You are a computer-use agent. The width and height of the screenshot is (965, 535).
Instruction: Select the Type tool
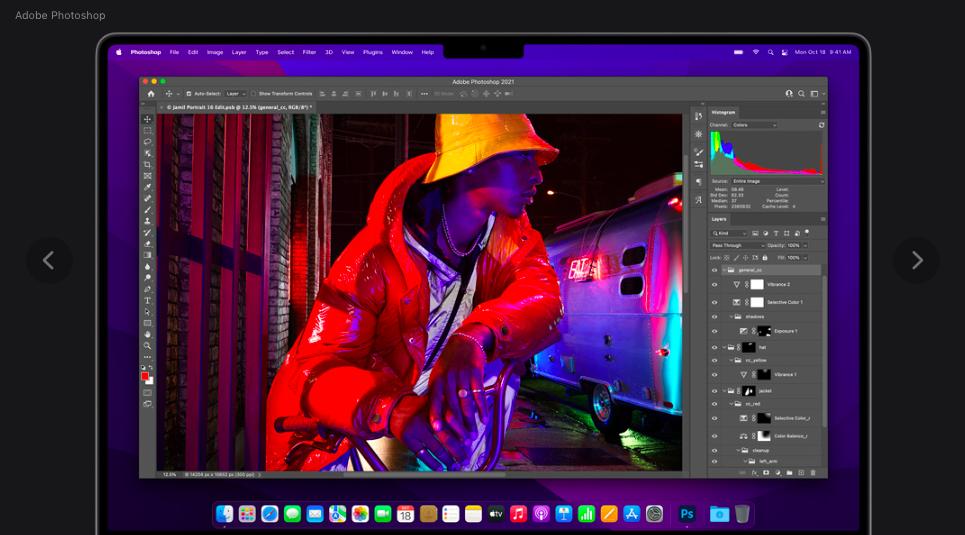(147, 300)
